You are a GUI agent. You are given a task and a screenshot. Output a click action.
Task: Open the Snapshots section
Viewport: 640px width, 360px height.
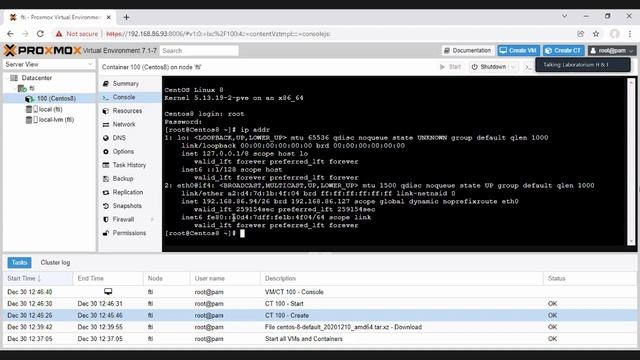[x=127, y=206]
